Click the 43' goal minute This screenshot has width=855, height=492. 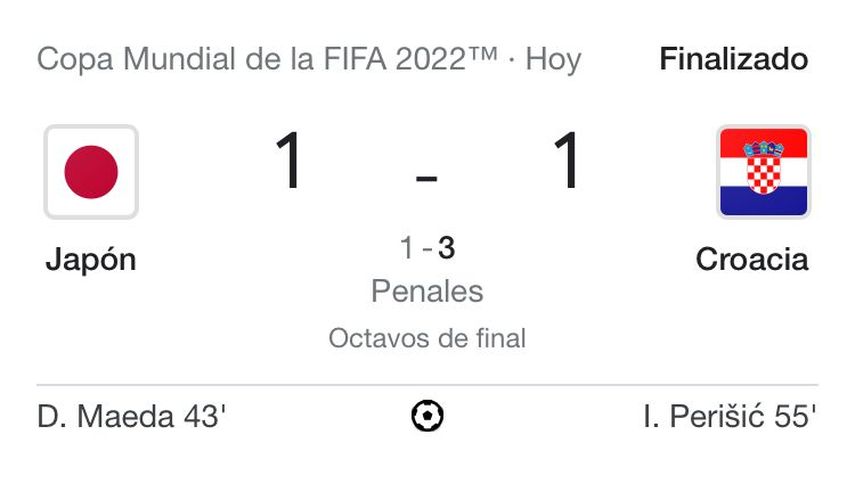click(204, 417)
